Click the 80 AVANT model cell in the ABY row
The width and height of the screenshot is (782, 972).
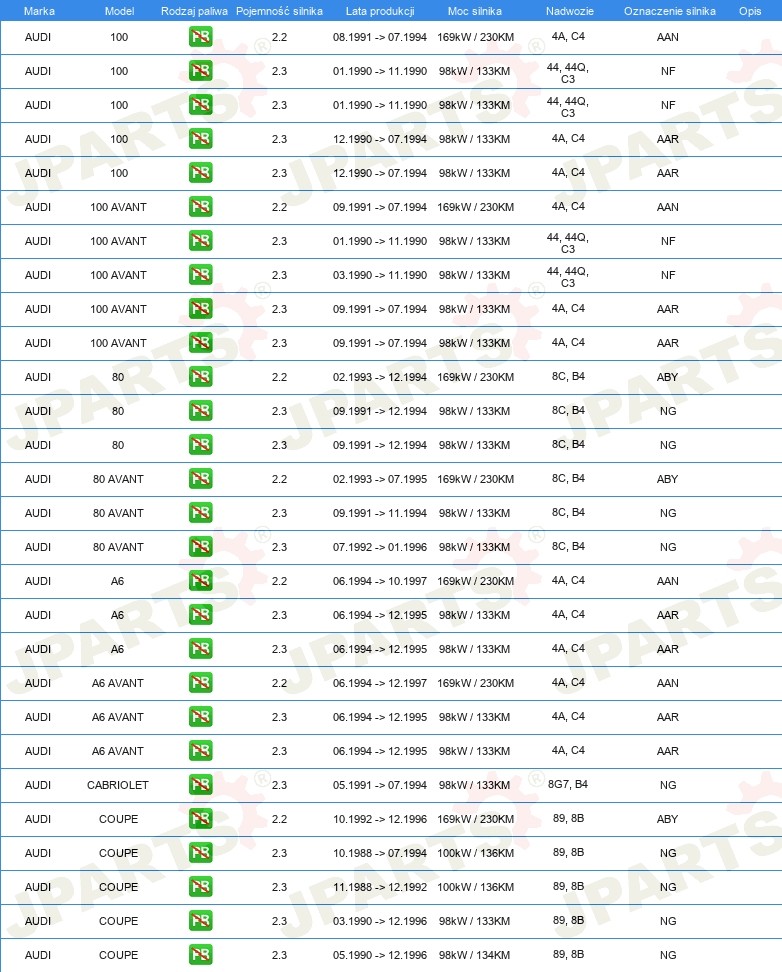point(118,479)
